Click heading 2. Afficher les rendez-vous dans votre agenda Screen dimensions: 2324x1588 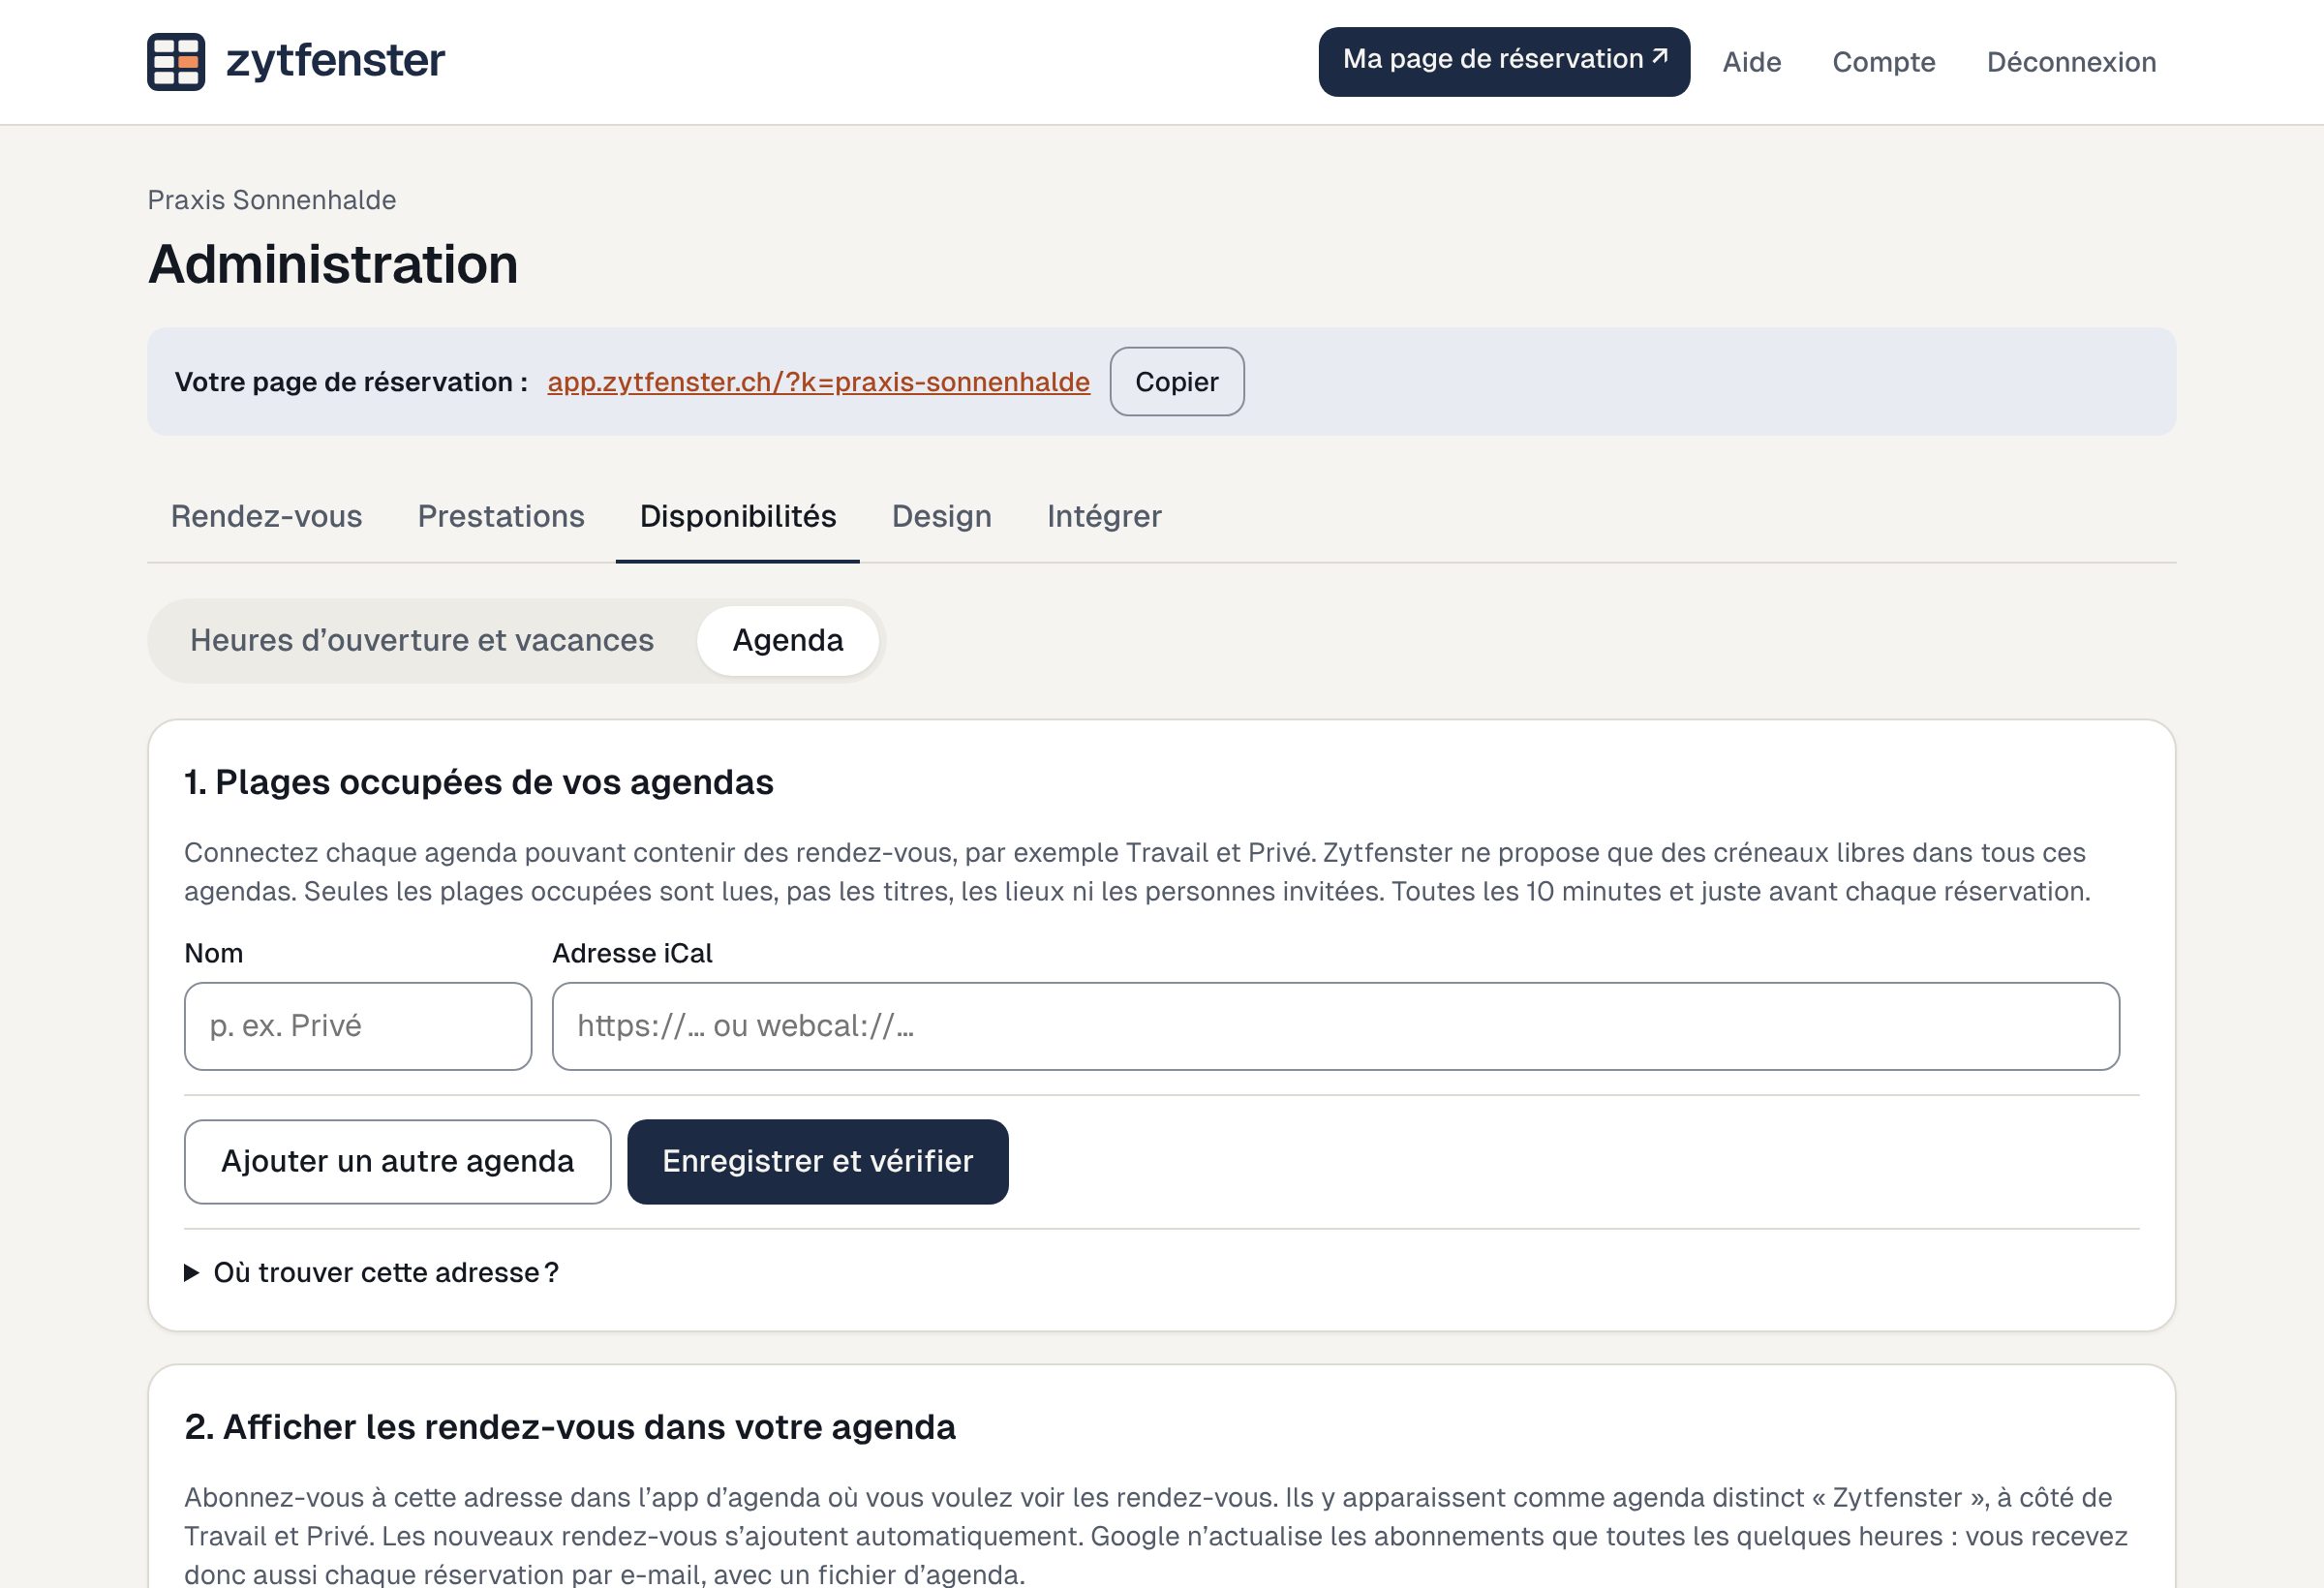[x=570, y=1427]
